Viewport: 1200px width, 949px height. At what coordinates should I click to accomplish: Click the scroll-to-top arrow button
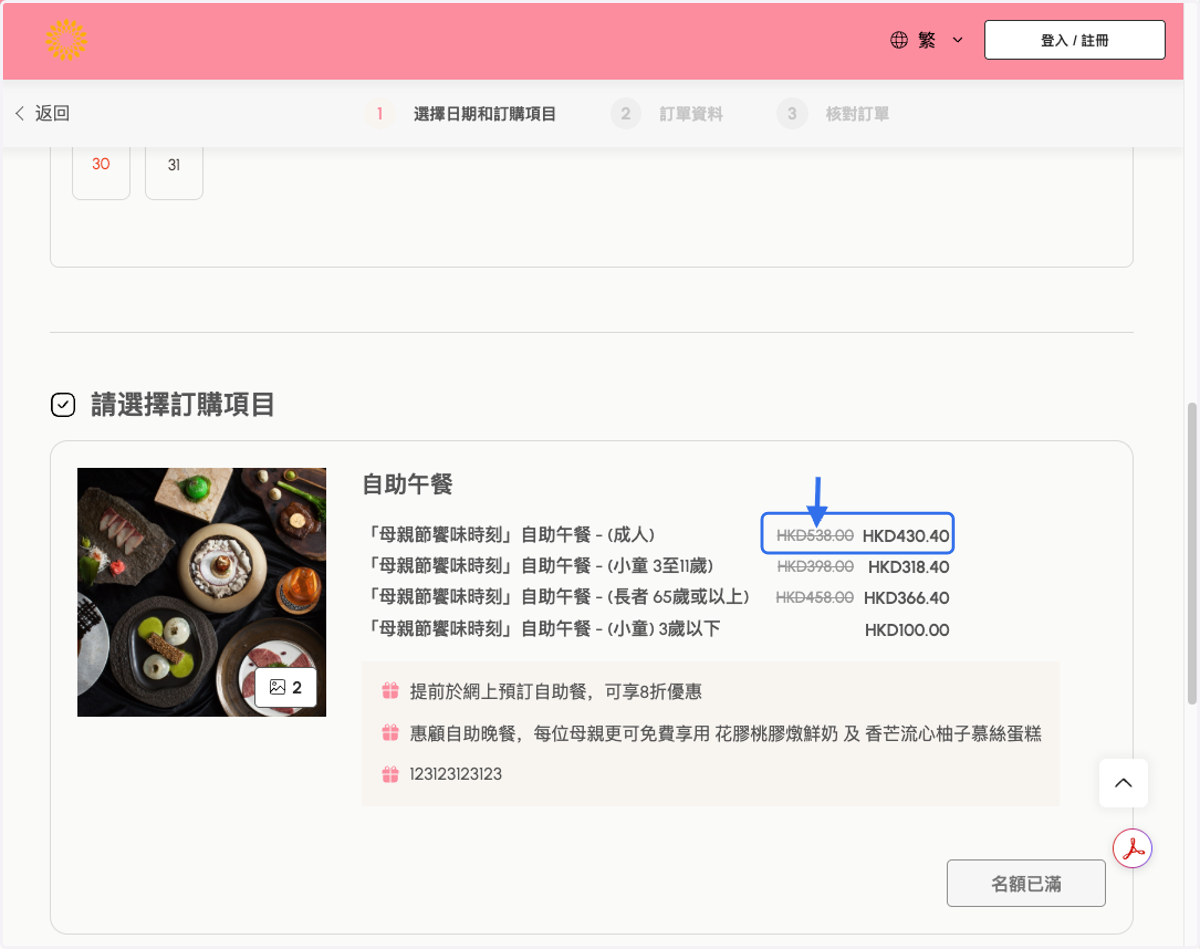click(1123, 783)
